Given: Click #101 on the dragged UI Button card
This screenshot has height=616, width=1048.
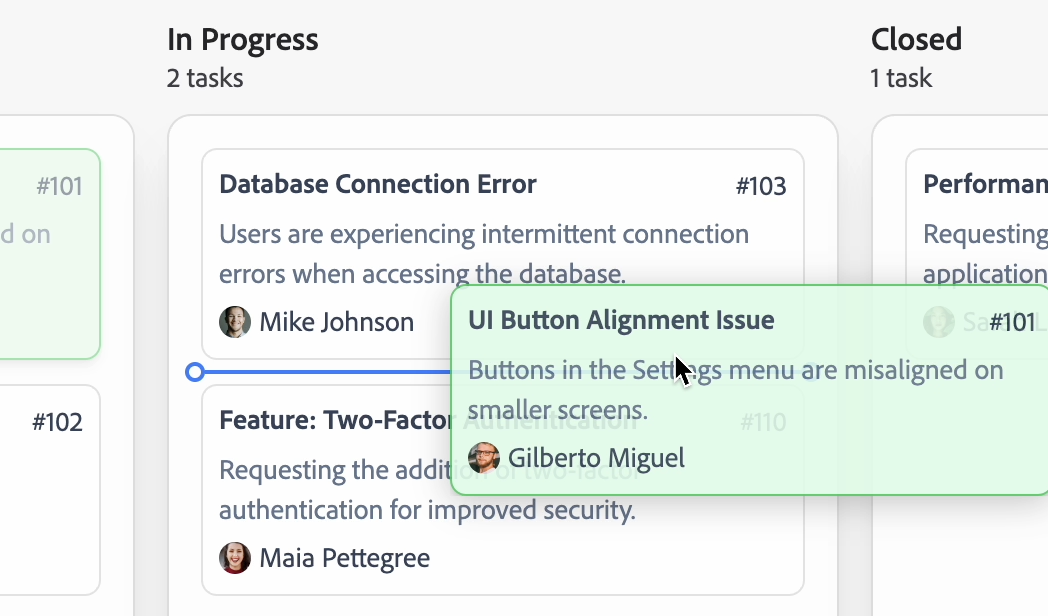Looking at the screenshot, I should click(x=1012, y=322).
